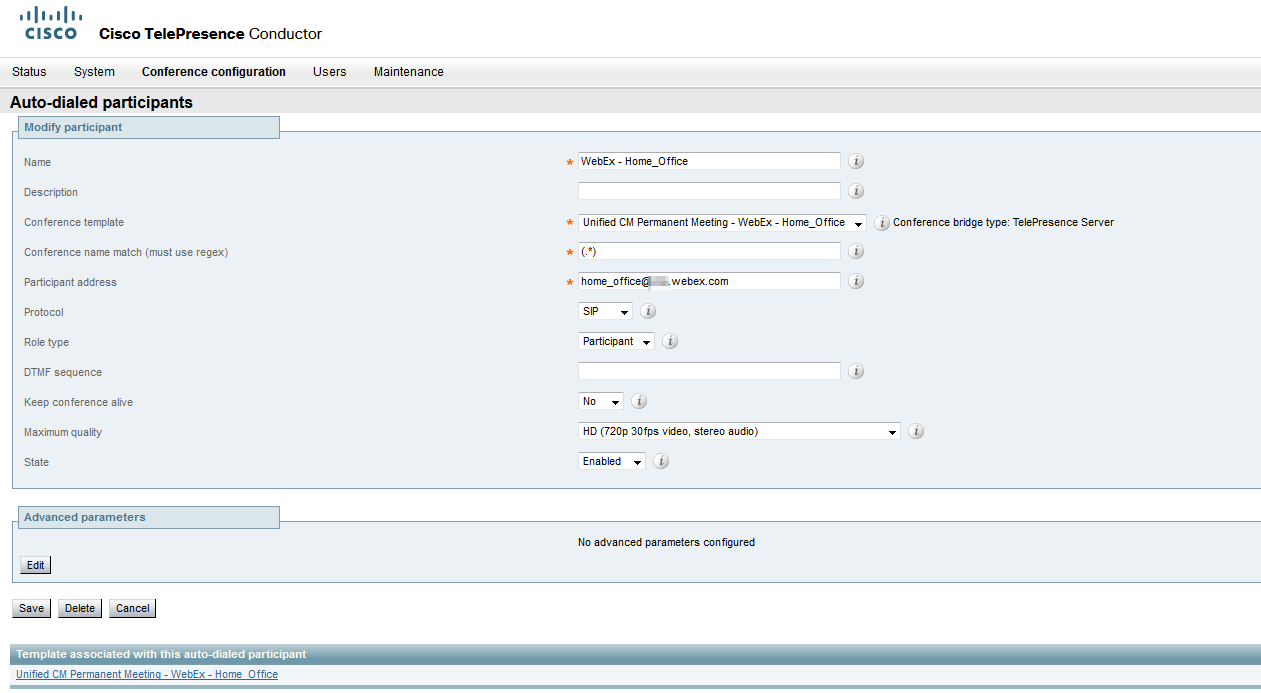Open the Users menu
The height and width of the screenshot is (693, 1261).
[x=329, y=72]
